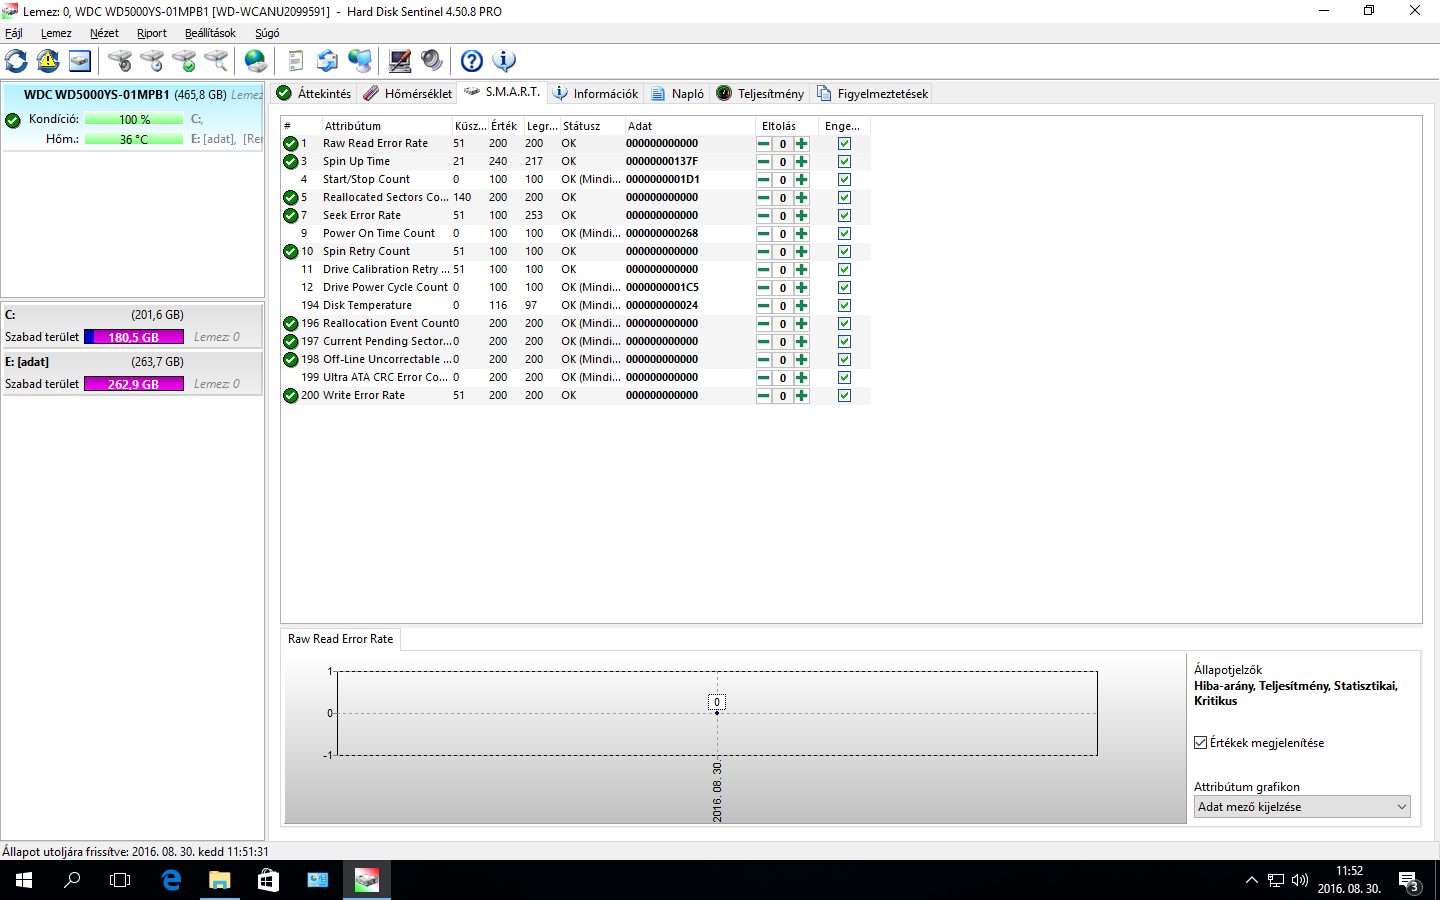Uncheck the Értékek megjelenítése checkbox
The width and height of the screenshot is (1440, 900).
point(1201,743)
